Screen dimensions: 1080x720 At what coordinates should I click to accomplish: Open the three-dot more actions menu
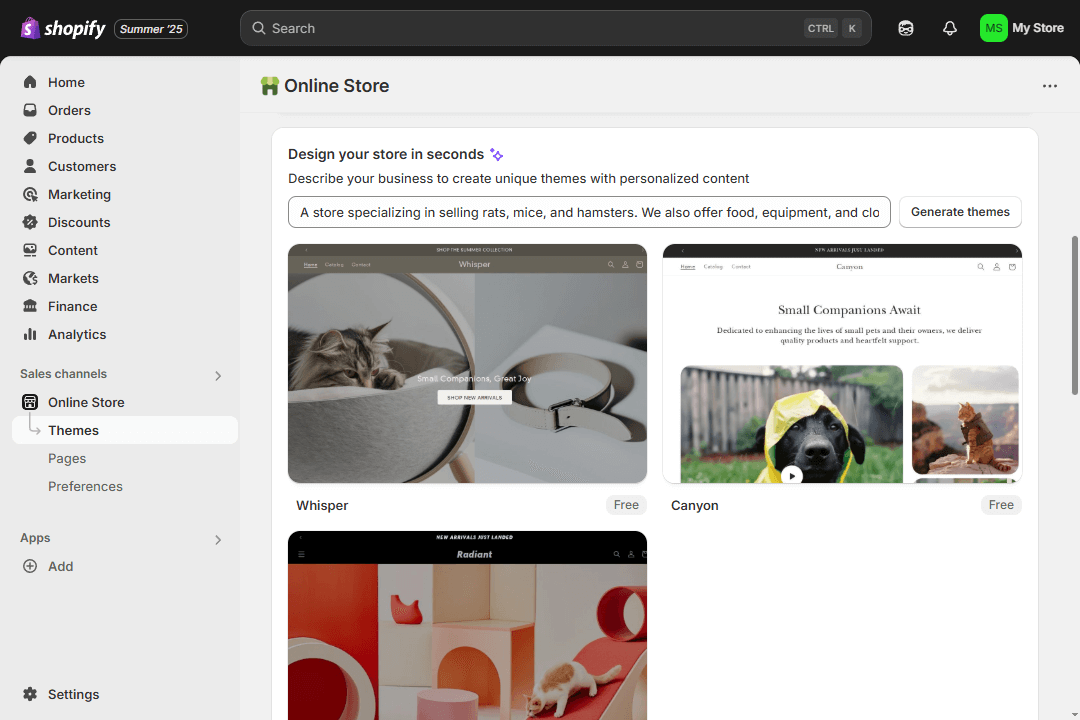pos(1049,86)
